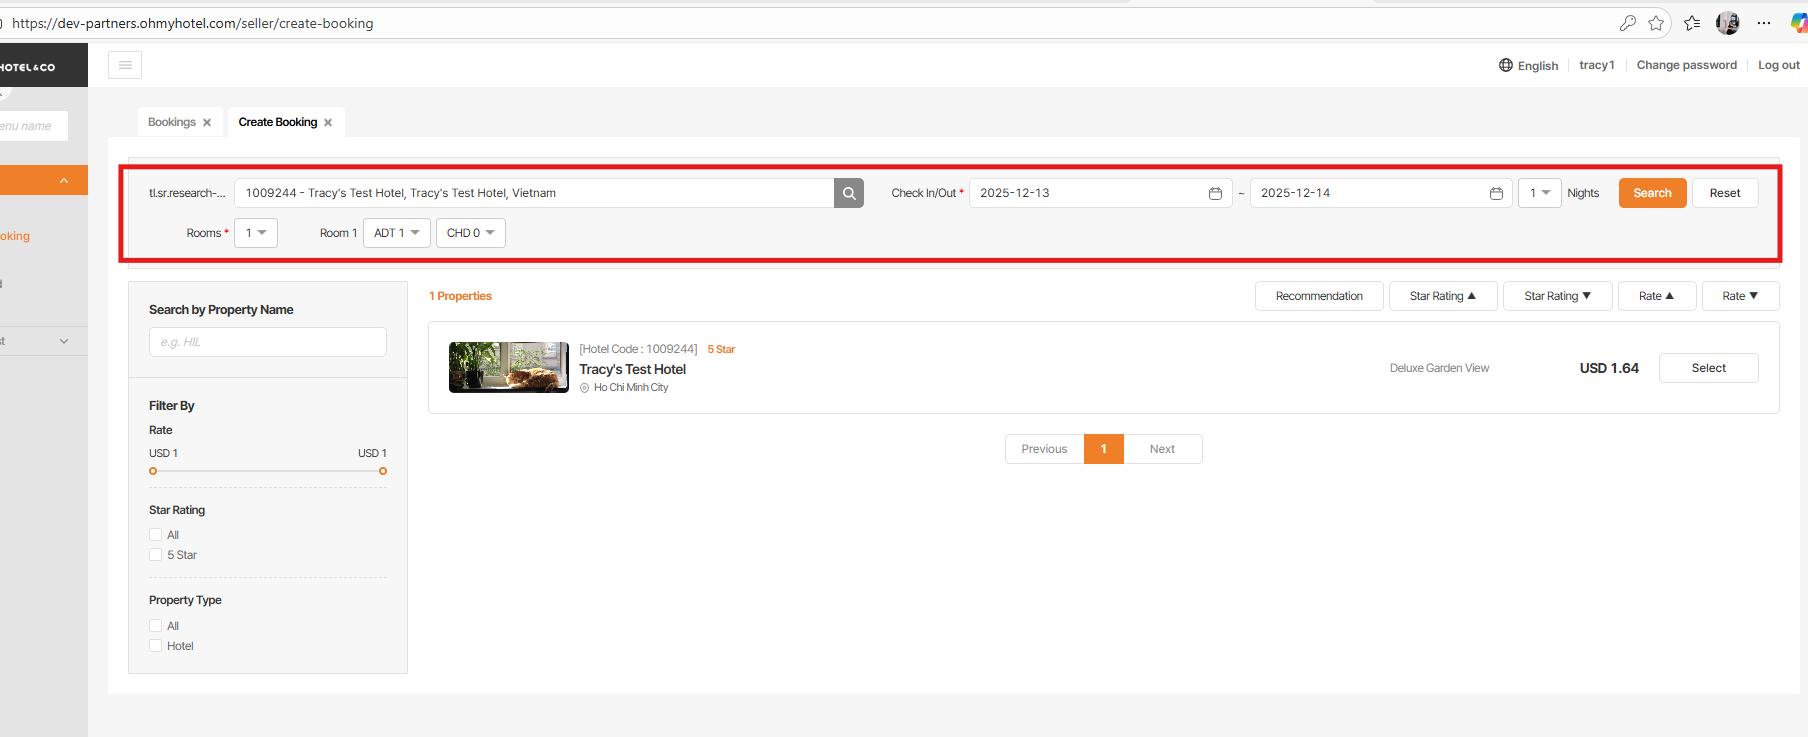This screenshot has width=1808, height=737.
Task: Tick the Hotel property type checkbox
Action: pyautogui.click(x=155, y=646)
